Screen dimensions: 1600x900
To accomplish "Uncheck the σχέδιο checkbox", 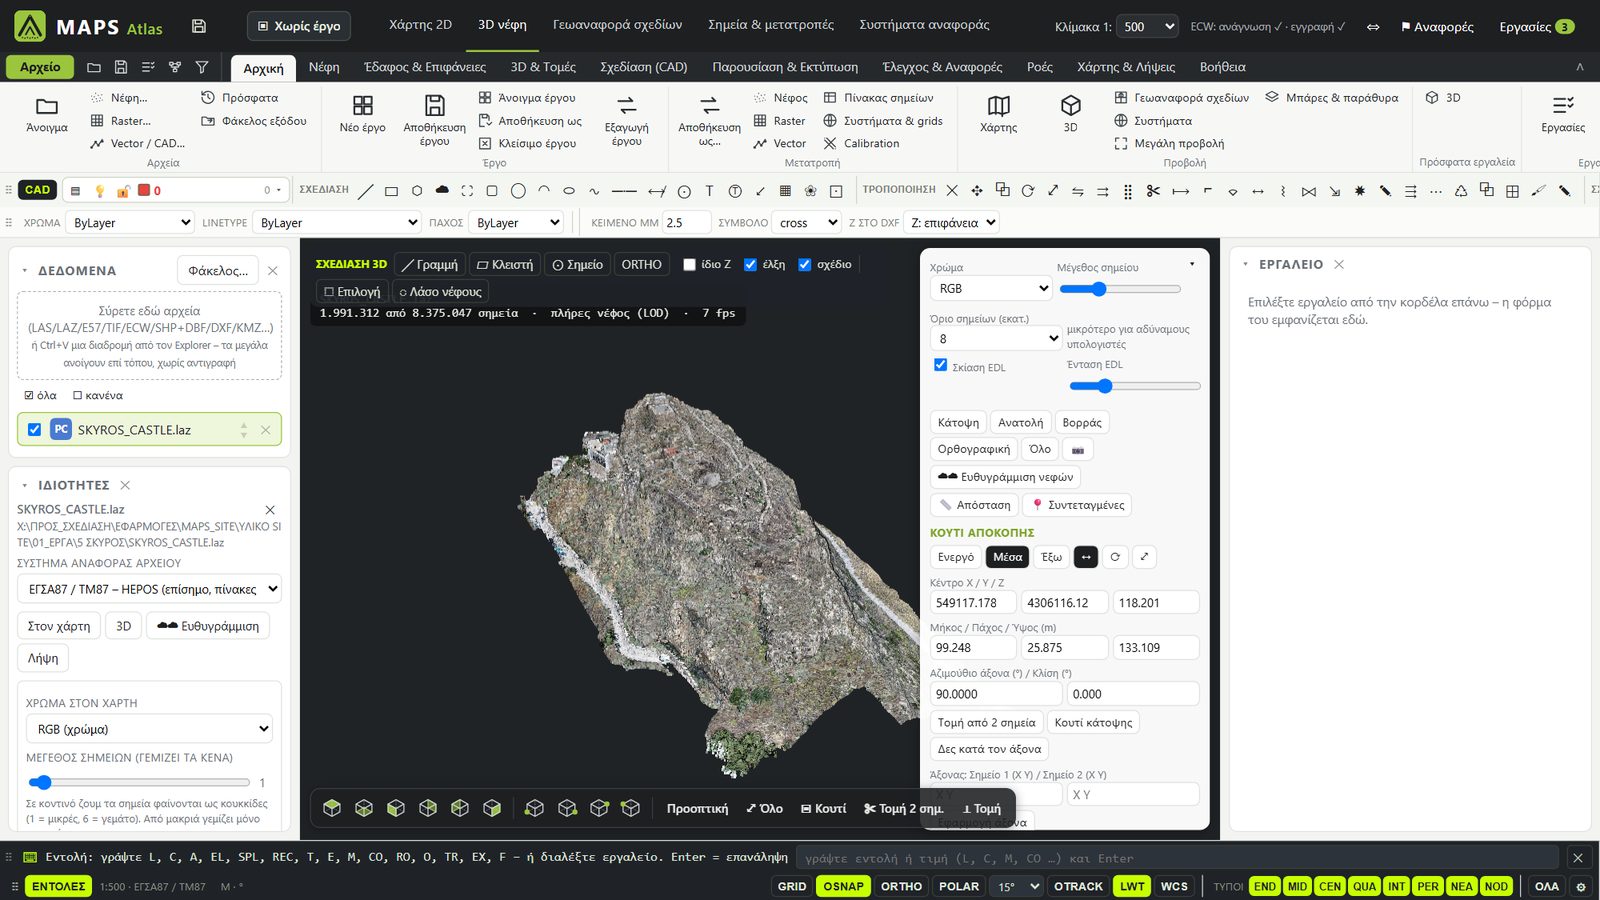I will coord(805,265).
